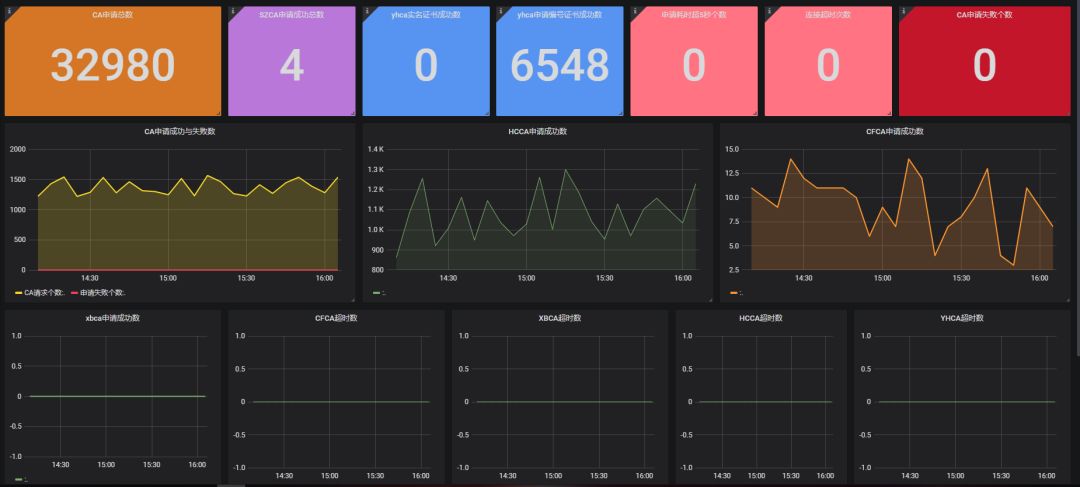The width and height of the screenshot is (1080, 487).
Task: Click orange legend swatch in CFCA申请成功数 graph
Action: (x=734, y=293)
